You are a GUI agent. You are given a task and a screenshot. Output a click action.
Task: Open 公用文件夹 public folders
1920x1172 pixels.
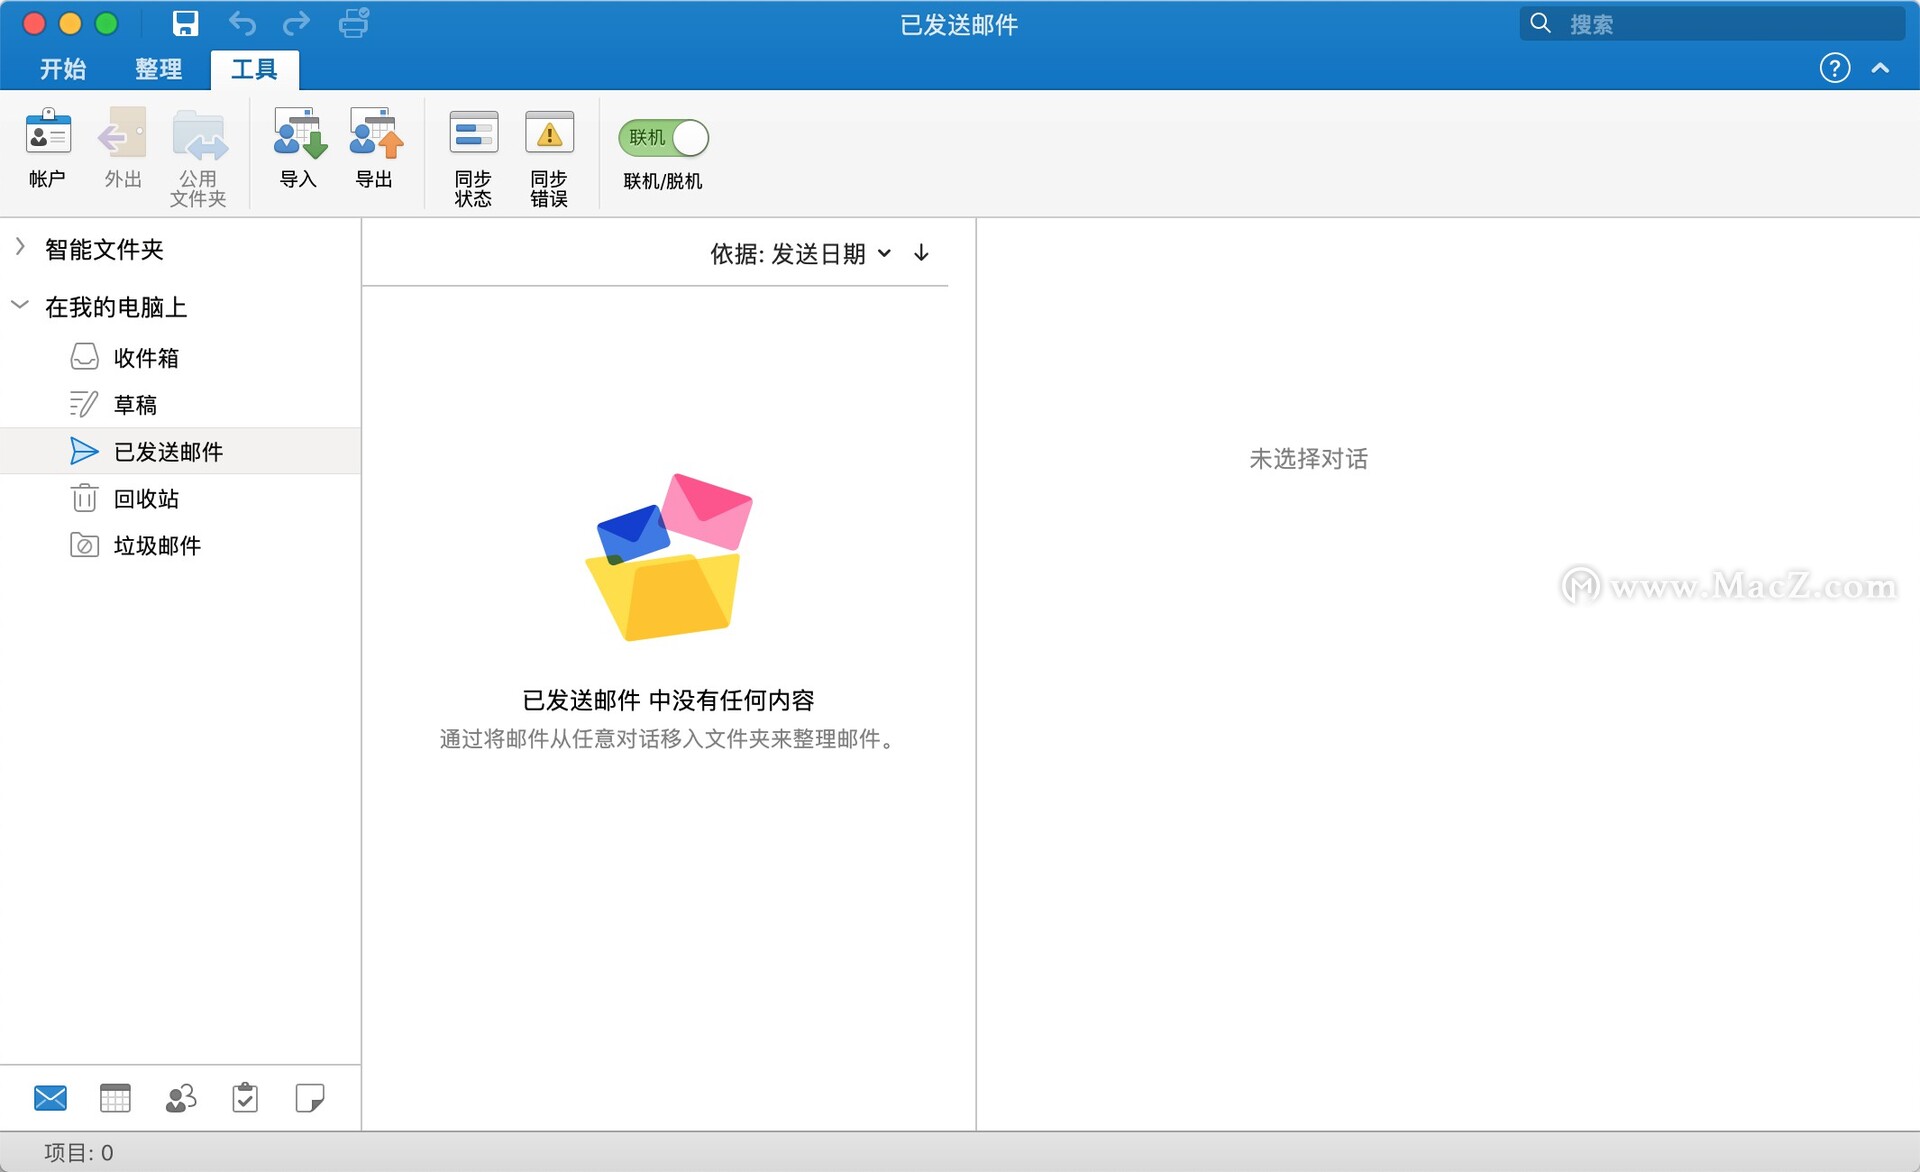[198, 157]
